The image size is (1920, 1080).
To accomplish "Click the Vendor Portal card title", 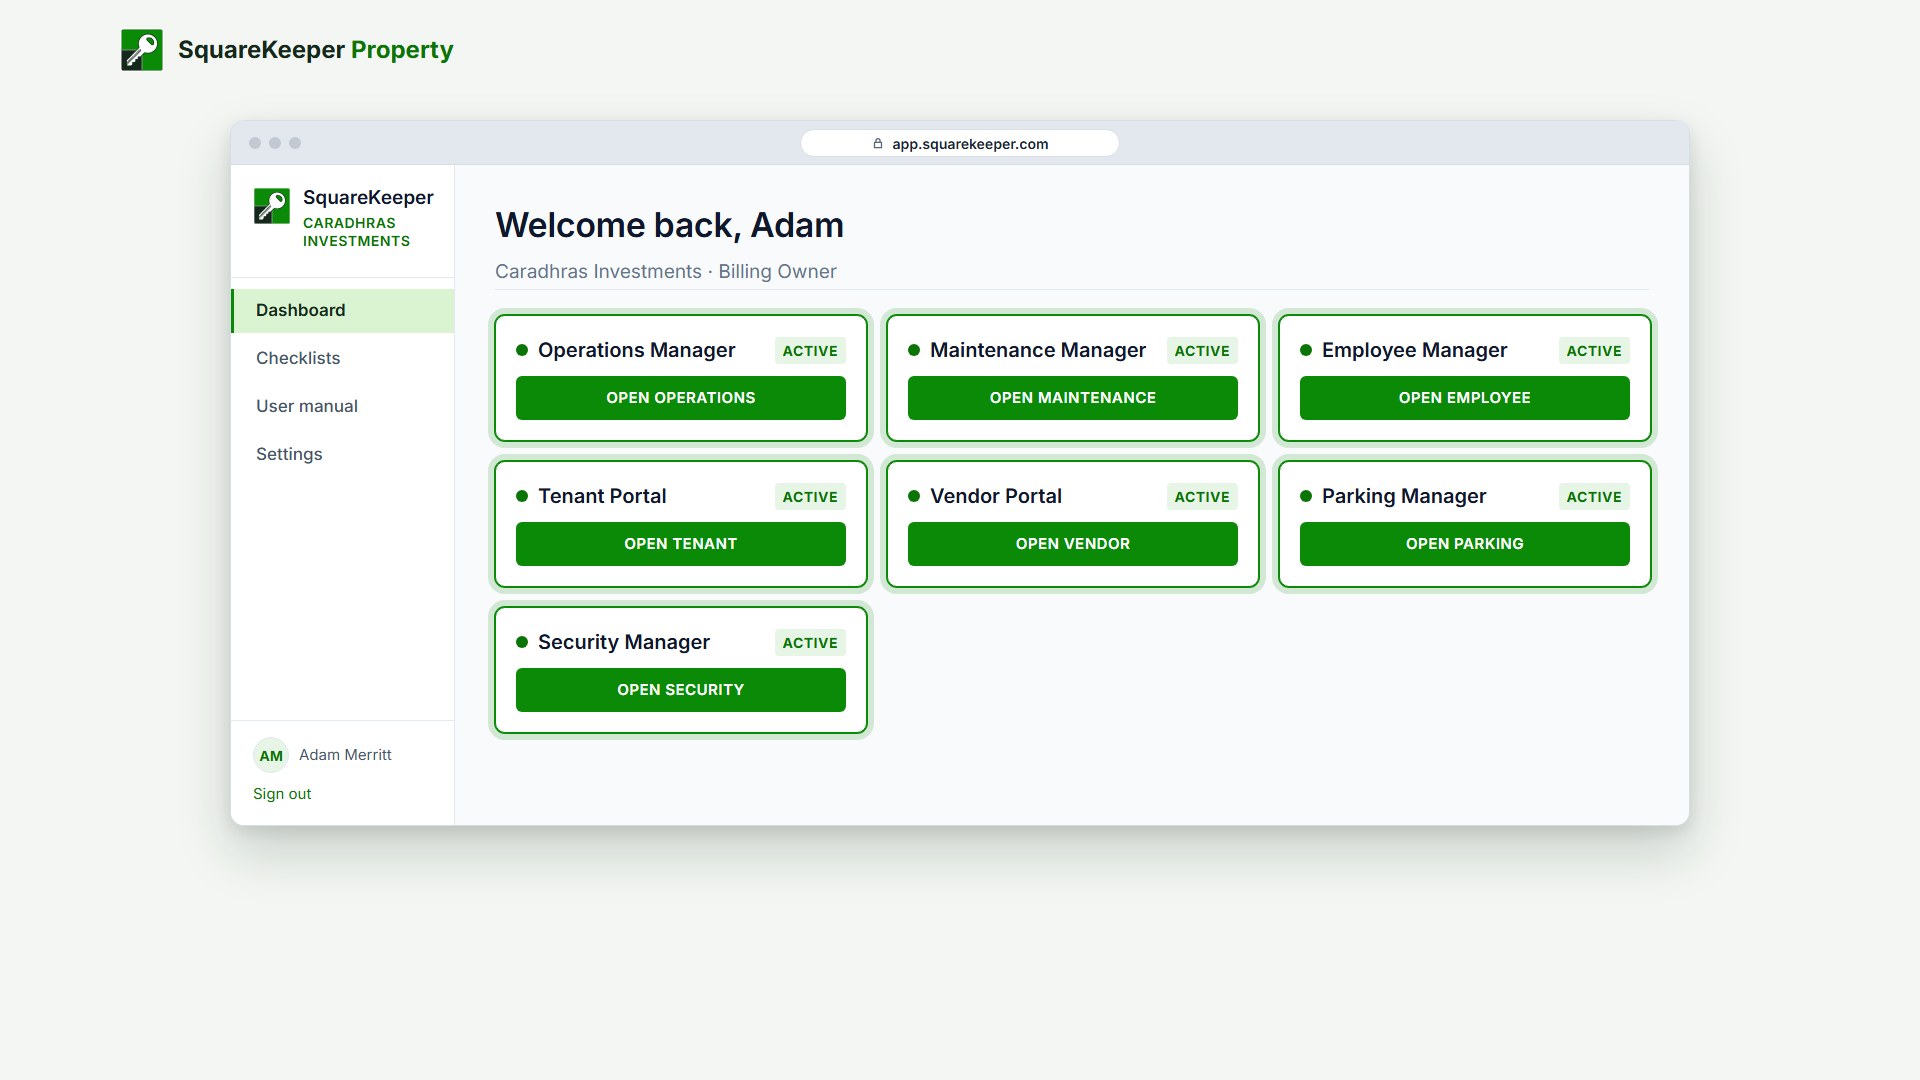I will 996,496.
